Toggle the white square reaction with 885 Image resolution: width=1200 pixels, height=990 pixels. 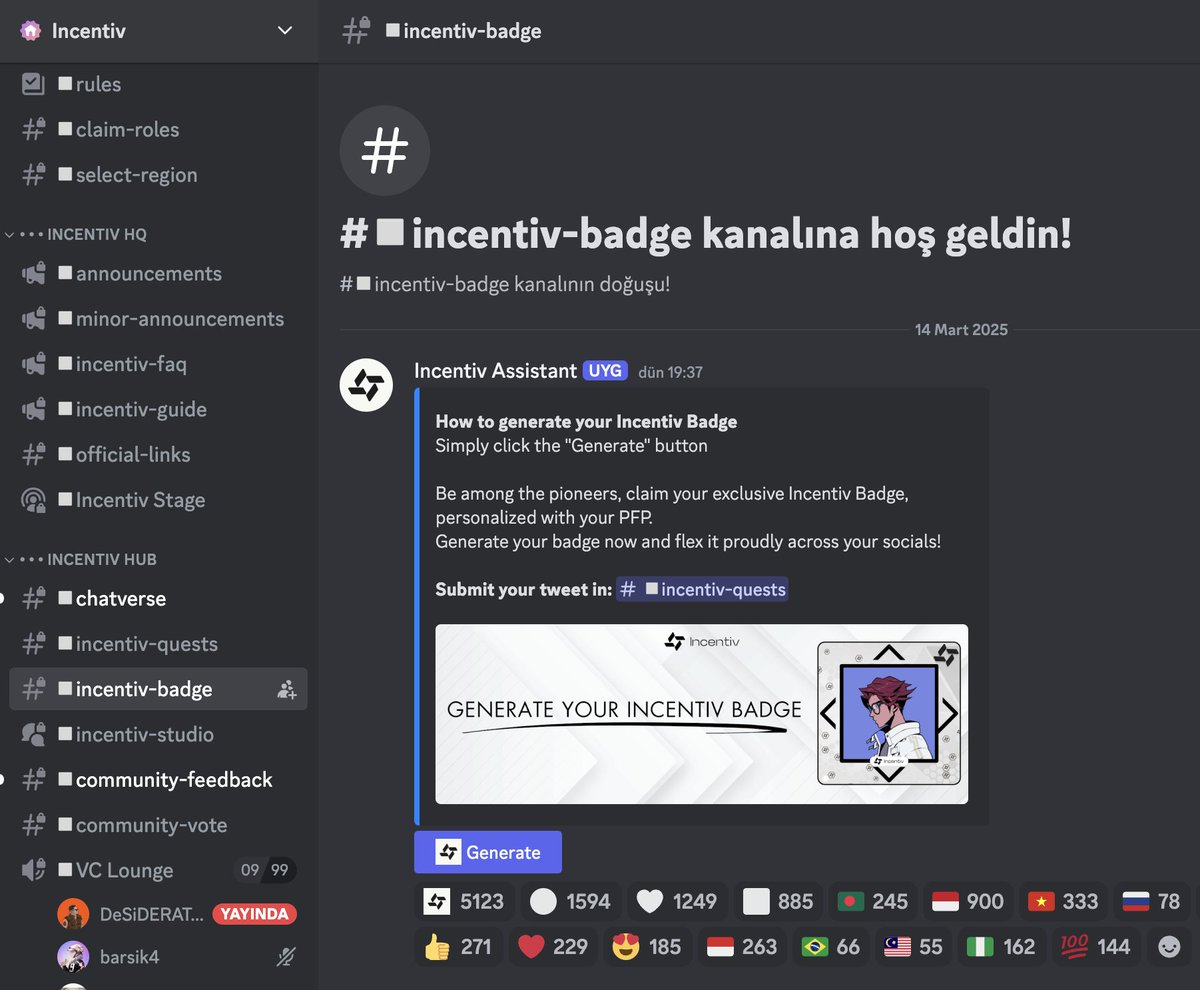point(779,901)
